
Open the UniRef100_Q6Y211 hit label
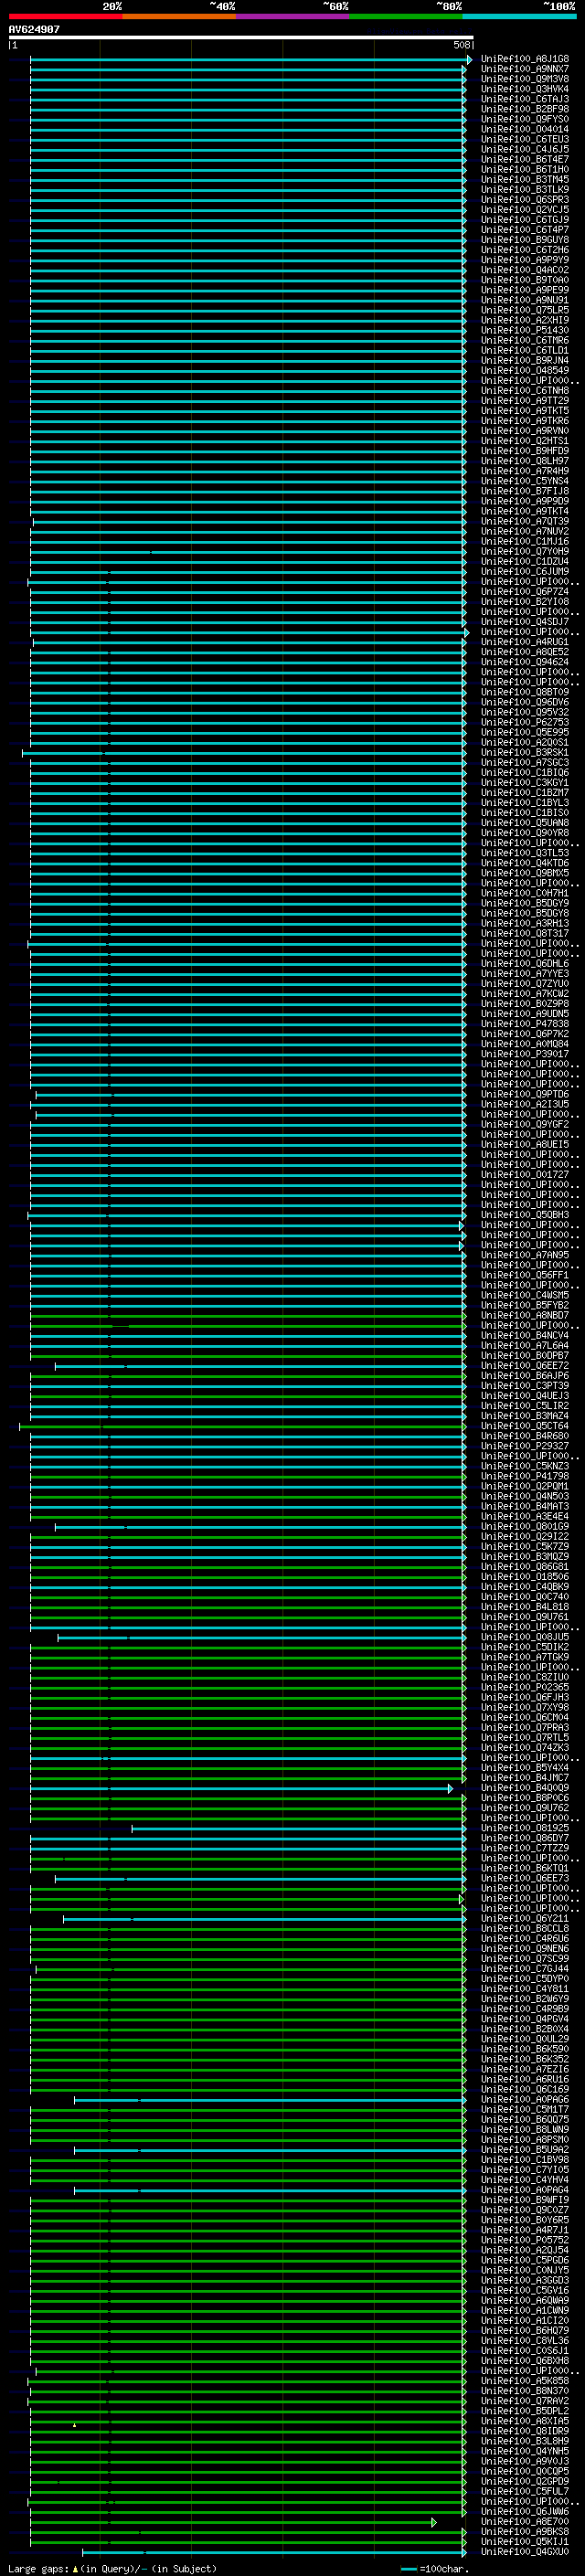tap(524, 1918)
